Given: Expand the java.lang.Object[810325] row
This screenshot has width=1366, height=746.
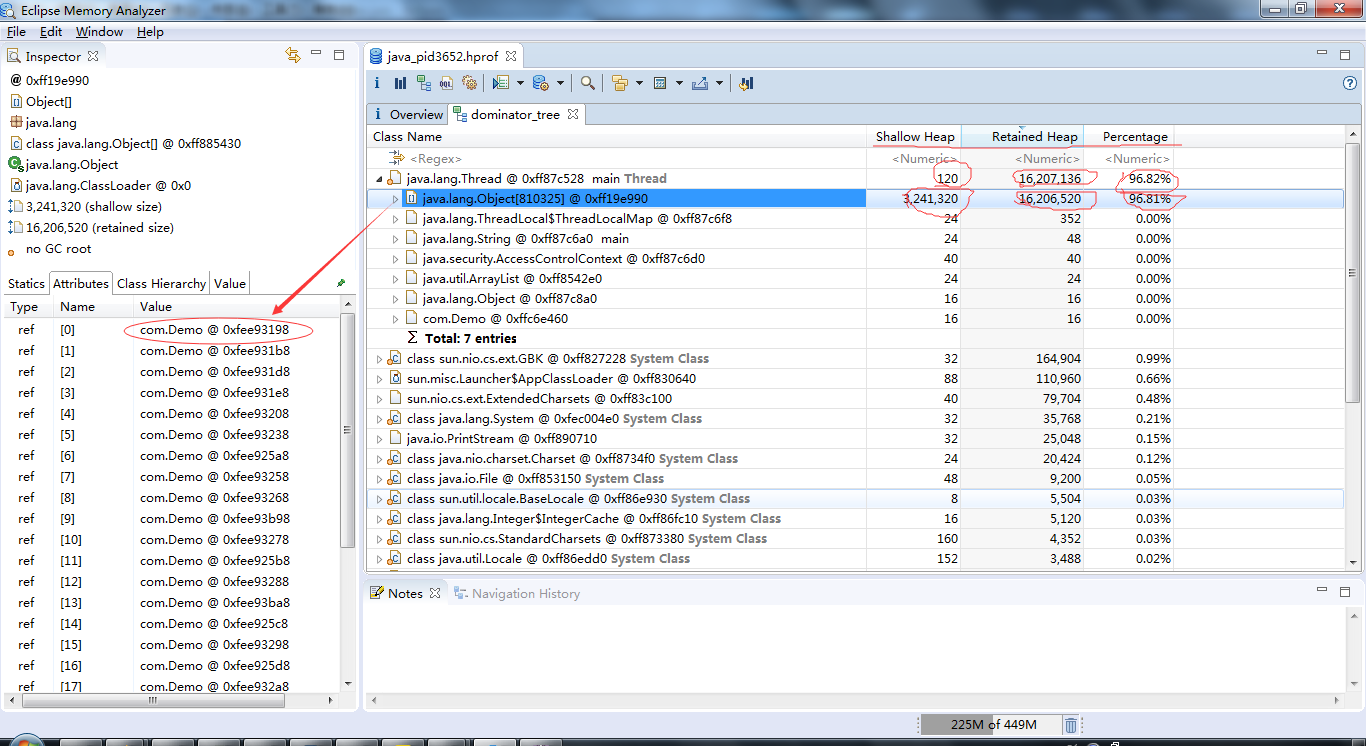Looking at the screenshot, I should [394, 199].
